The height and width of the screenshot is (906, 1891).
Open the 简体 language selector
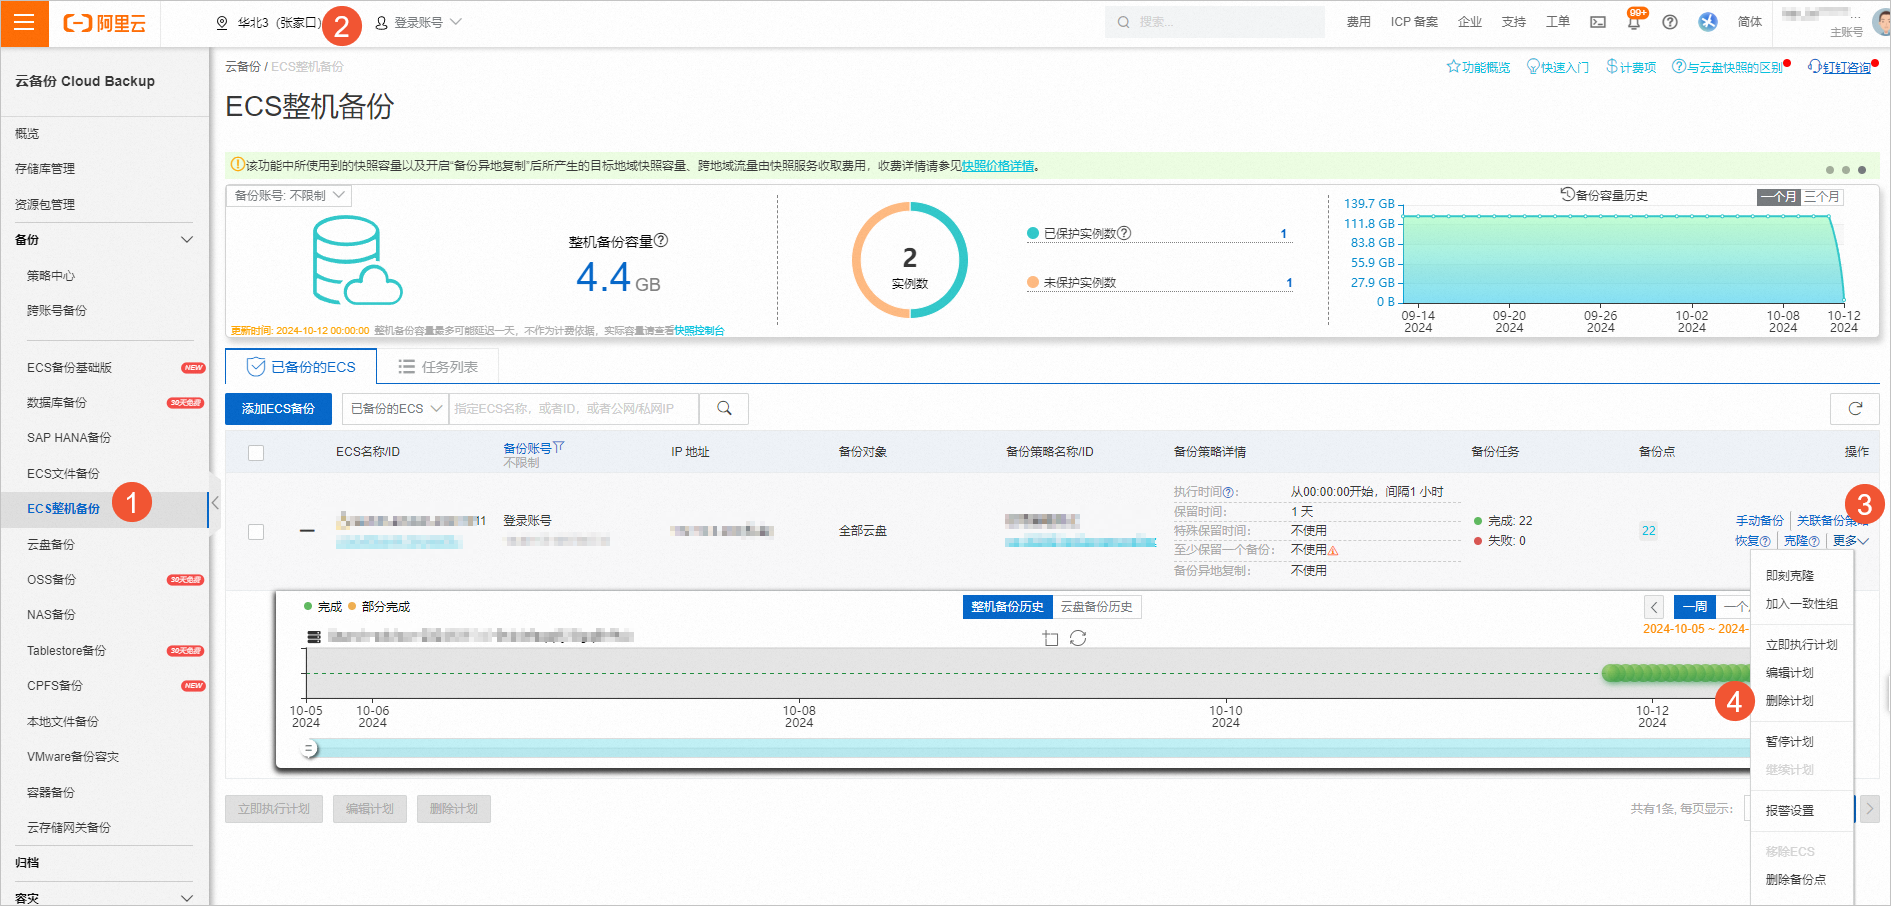(x=1750, y=22)
